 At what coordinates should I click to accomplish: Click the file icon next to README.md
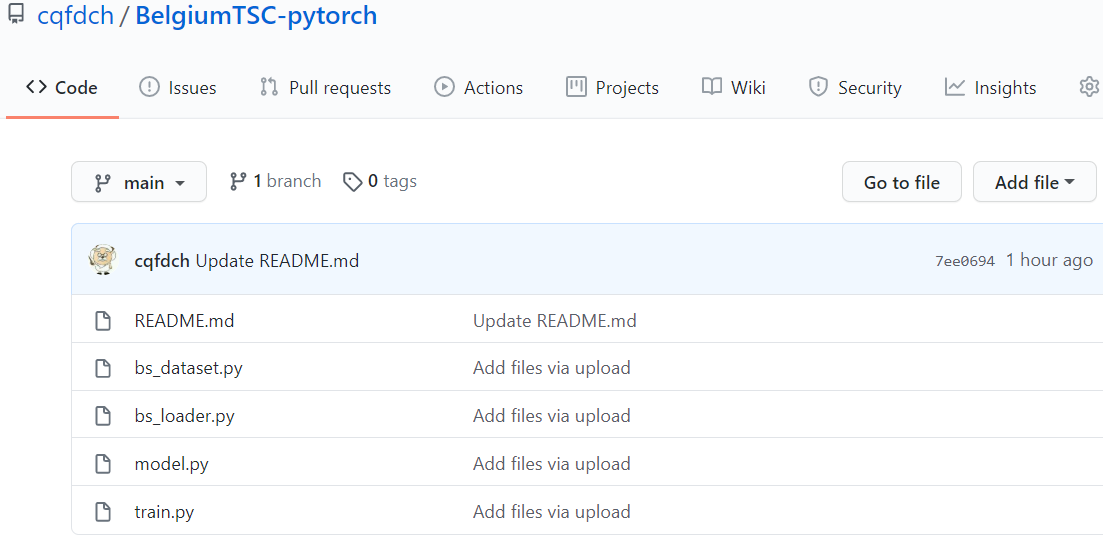103,321
